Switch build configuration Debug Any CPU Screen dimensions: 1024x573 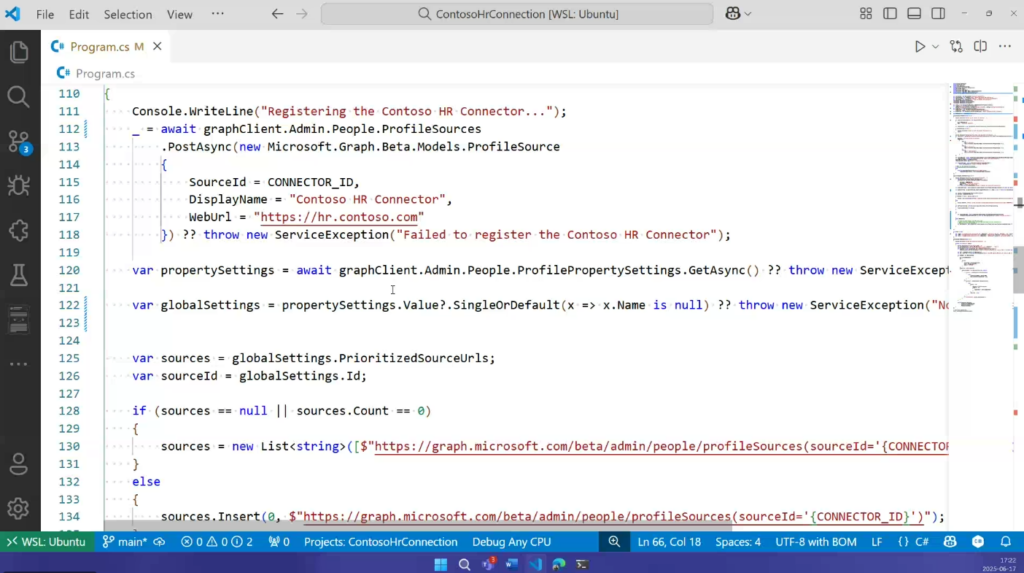(511, 542)
